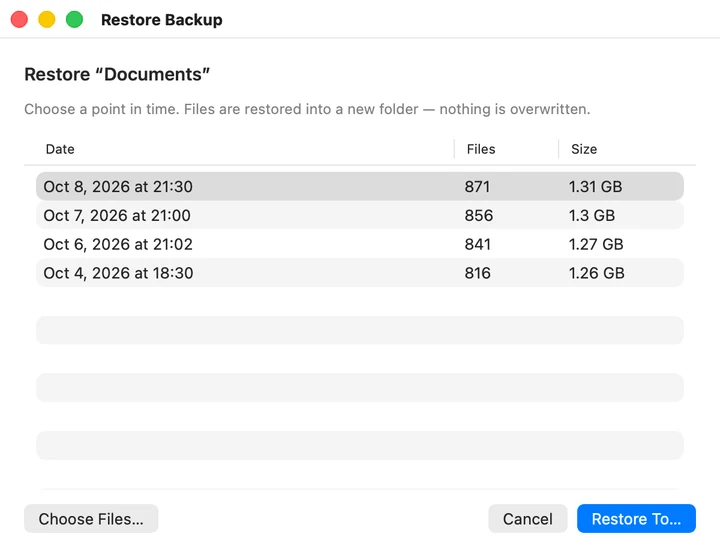The image size is (720, 557).
Task: Click the 871 files cell
Action: 477,186
